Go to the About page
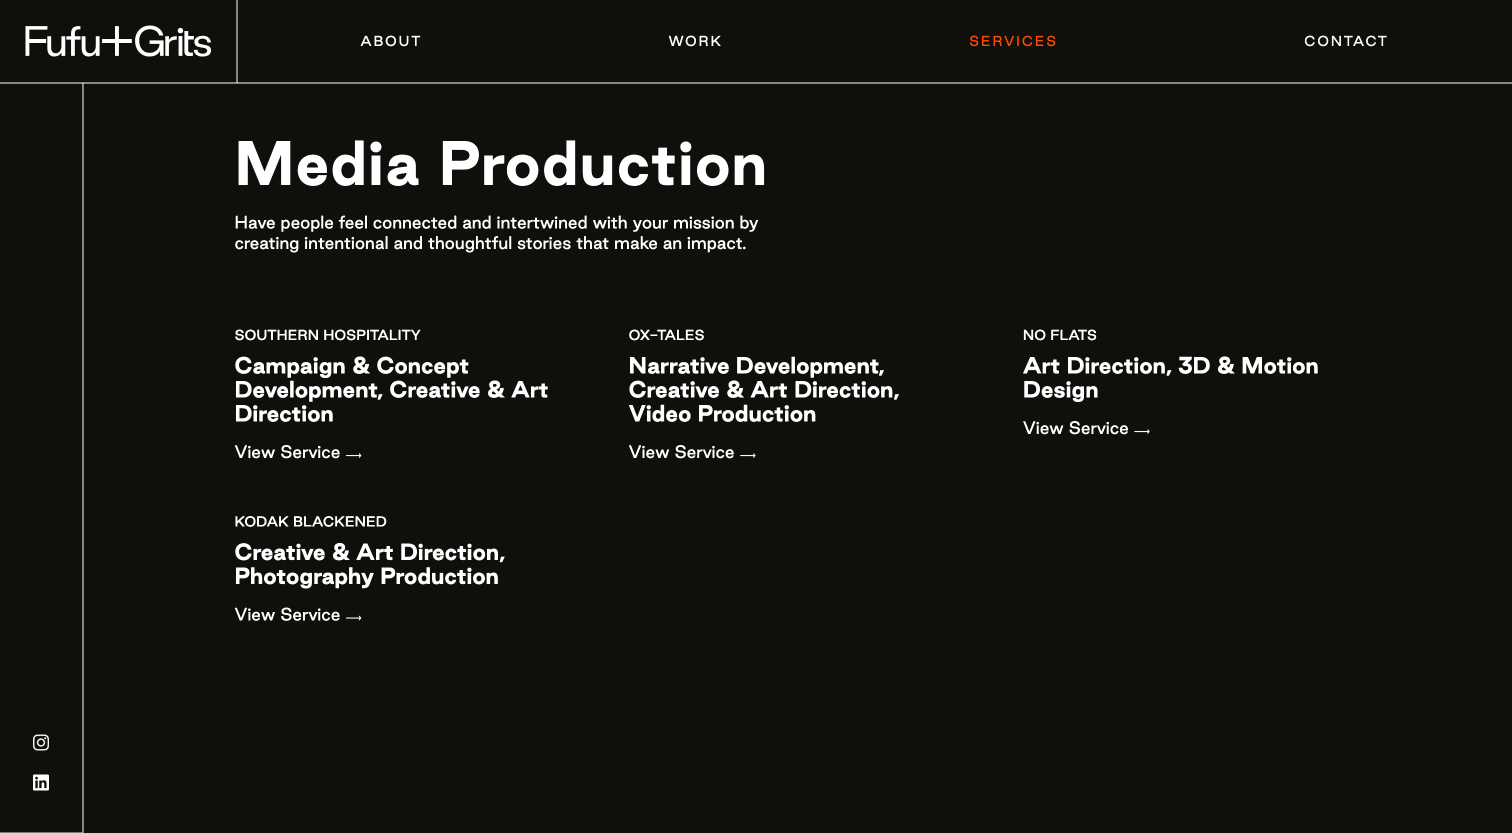 click(x=391, y=41)
